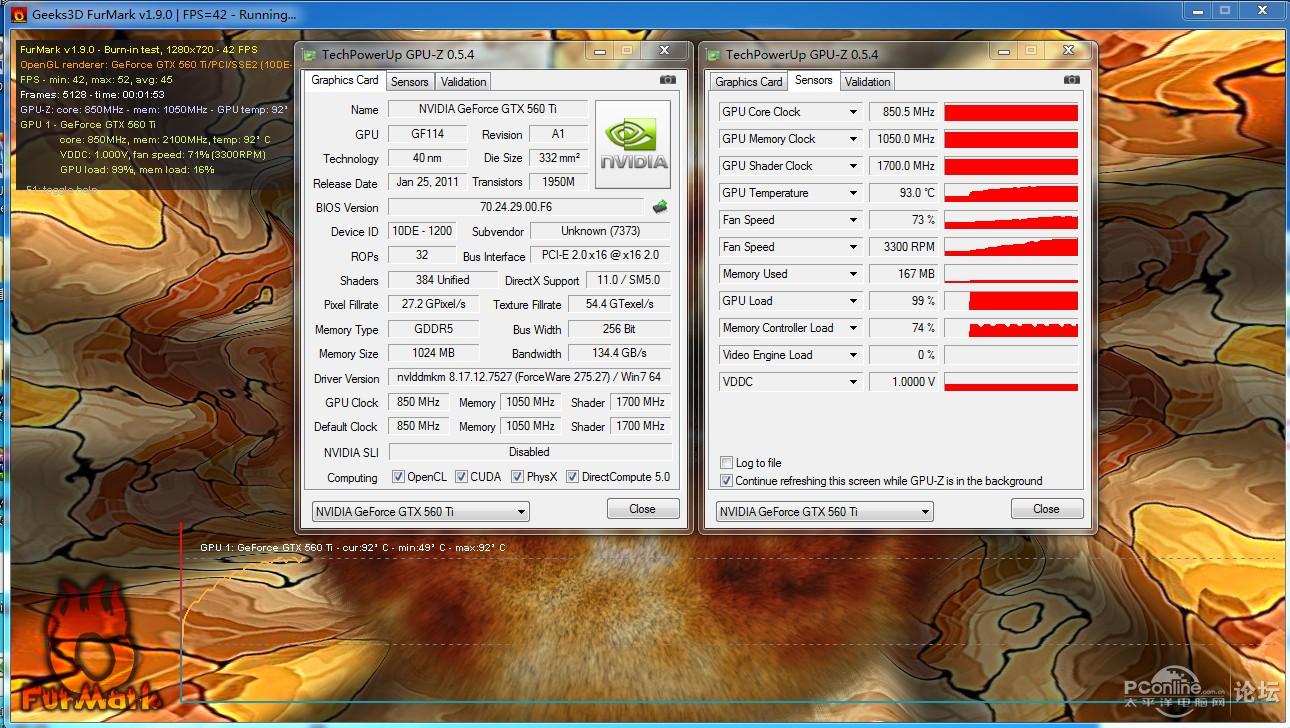Screen dimensions: 1290x728
Task: Minimize the FurMark window
Action: click(1199, 11)
